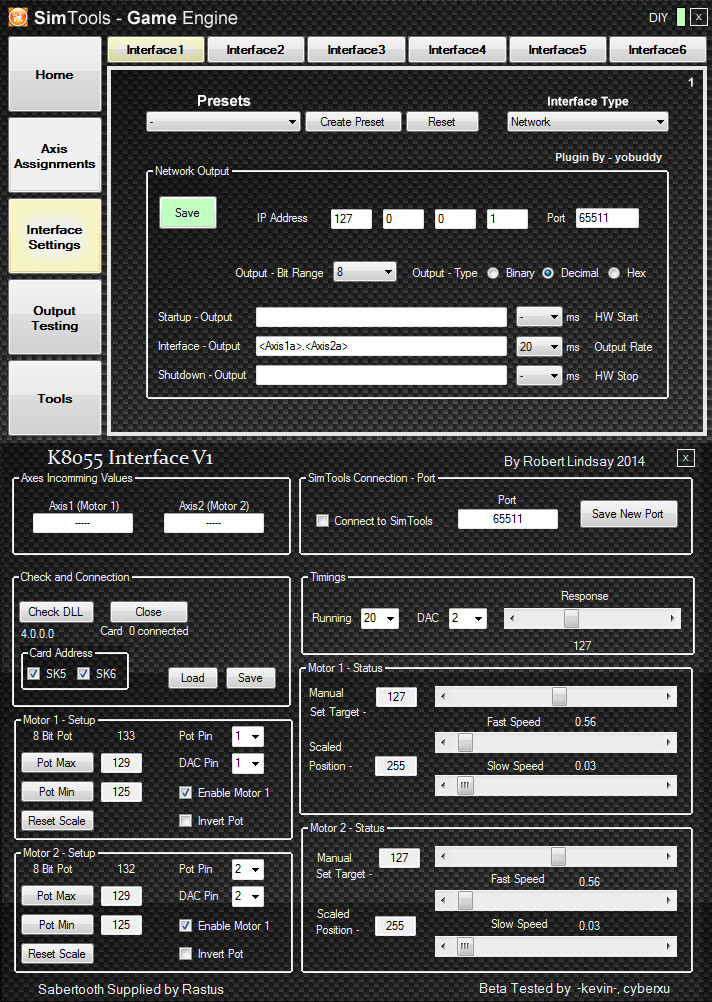Open the Output Bit Range dropdown

point(364,272)
